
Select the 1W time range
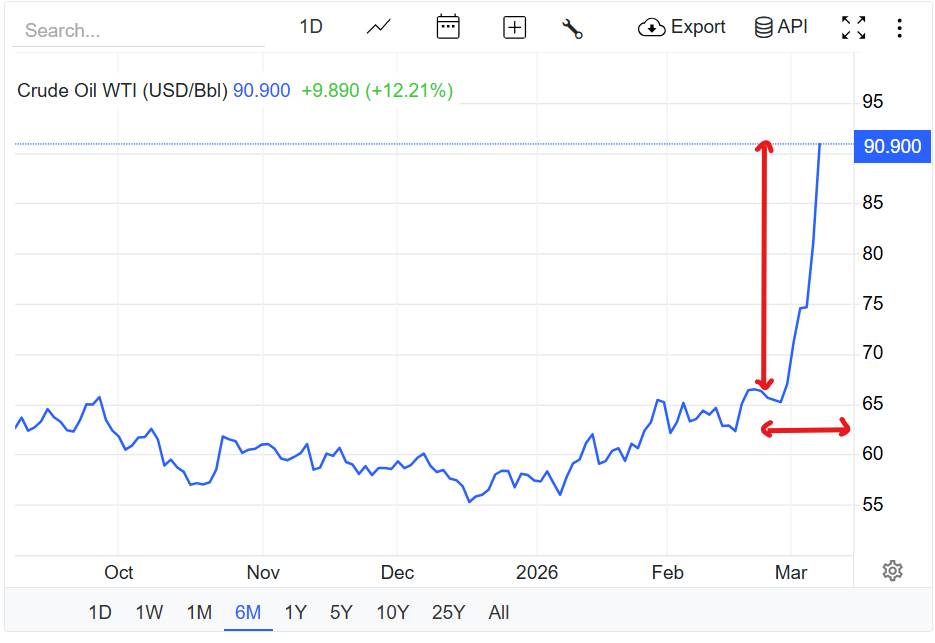149,612
